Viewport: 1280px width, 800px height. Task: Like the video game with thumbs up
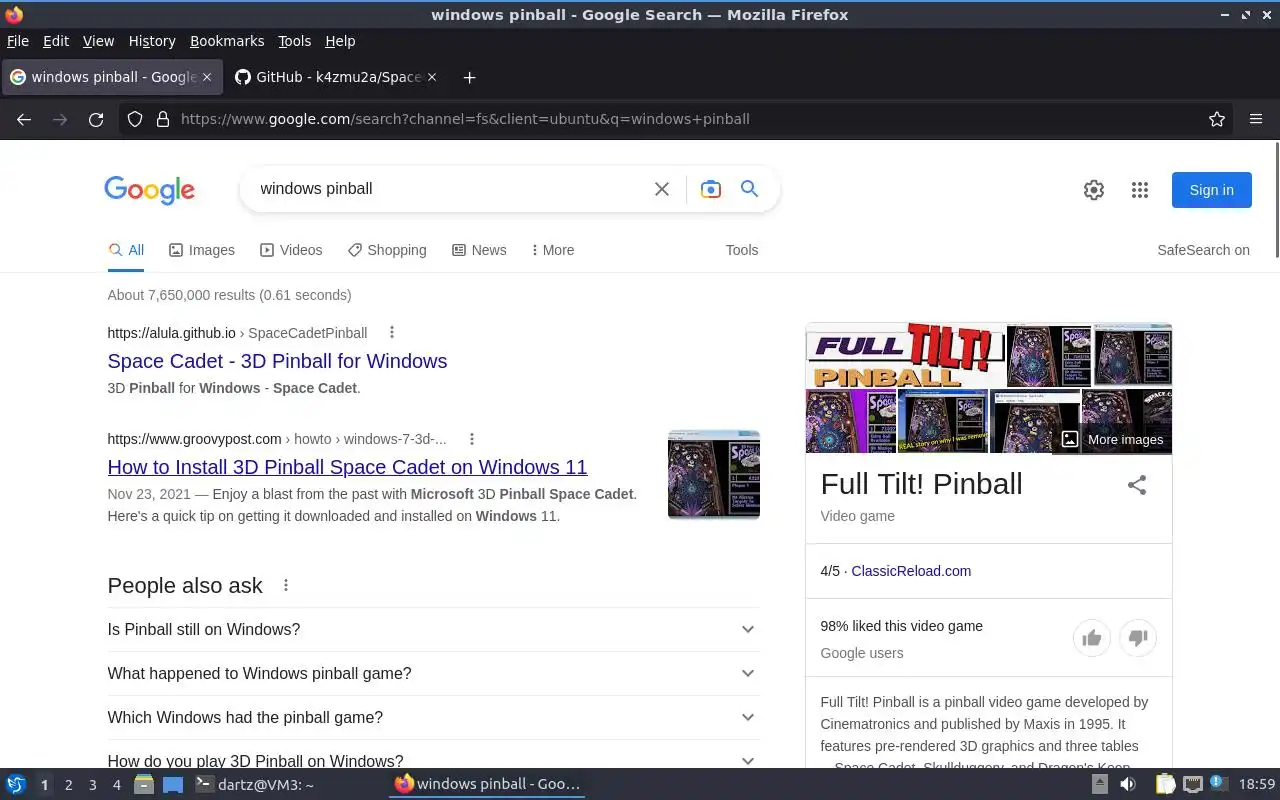(x=1092, y=638)
